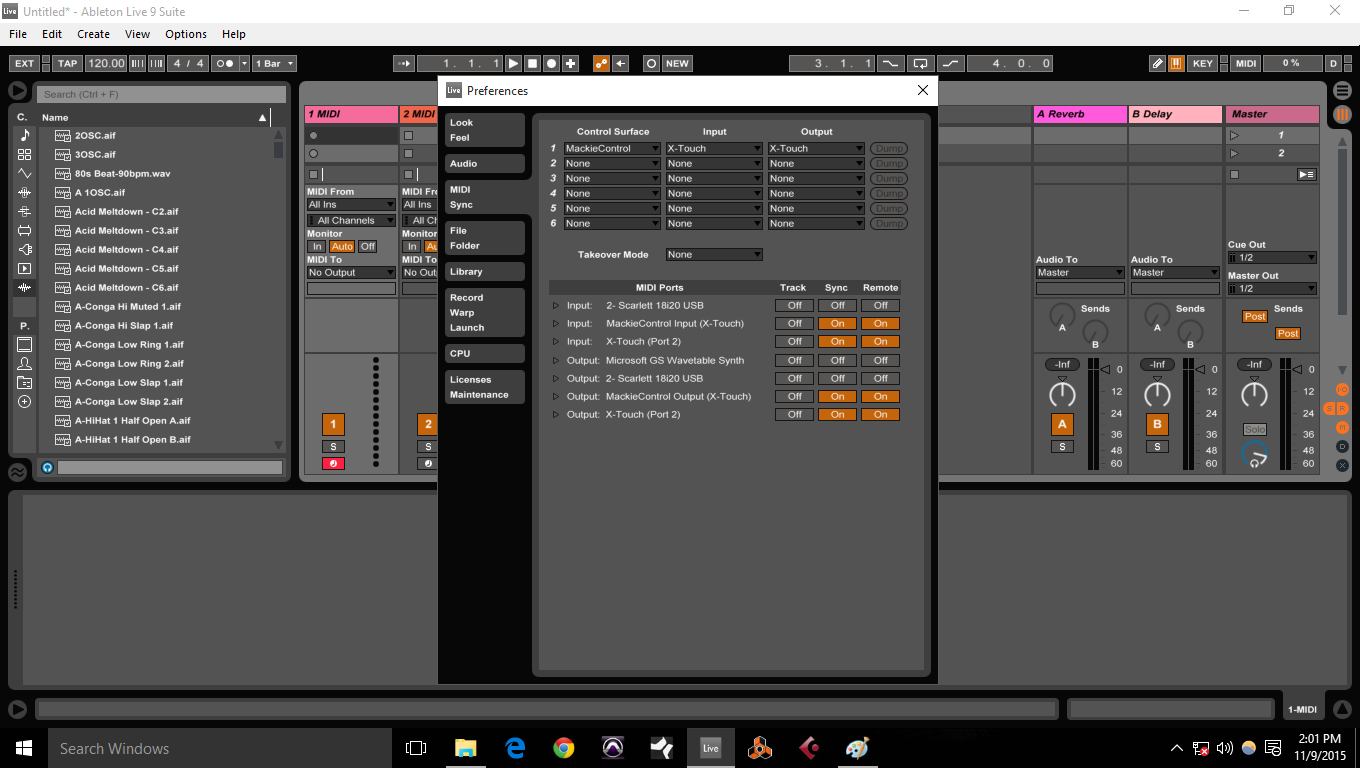Screen dimensions: 1360x768
Task: Enable Remote for Input Scarlett 18i20 USB
Action: (880, 305)
